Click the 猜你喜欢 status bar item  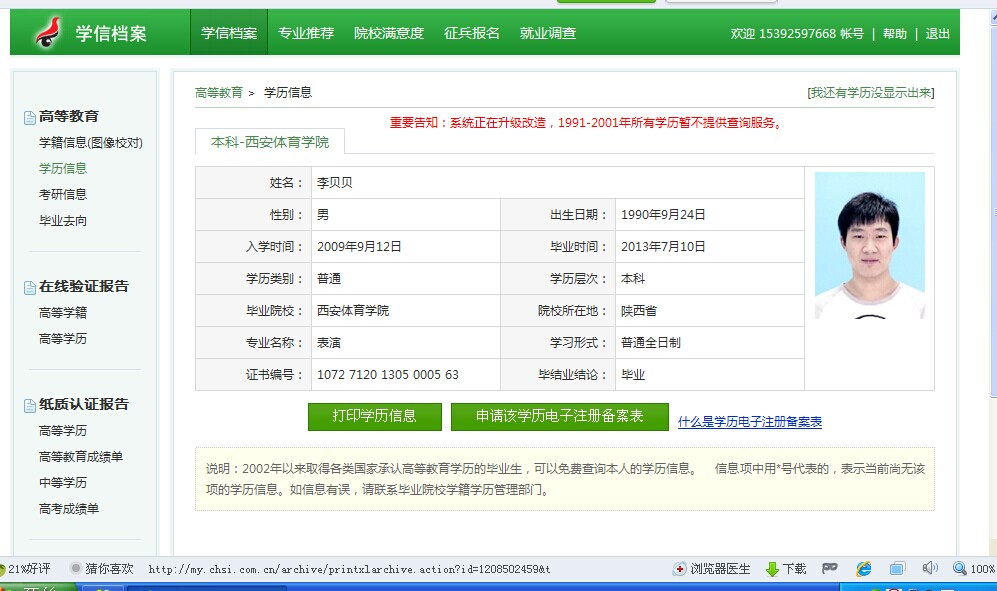tap(102, 569)
